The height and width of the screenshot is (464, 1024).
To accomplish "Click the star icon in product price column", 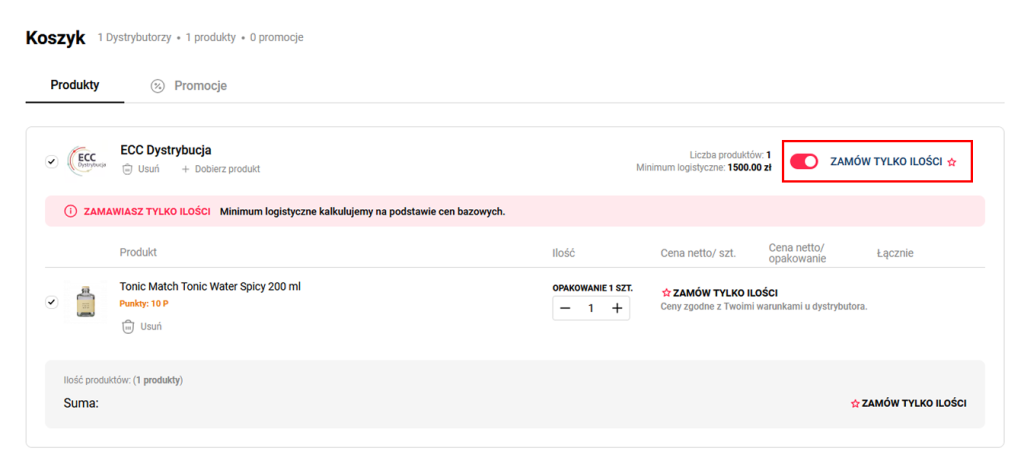I will (x=666, y=293).
